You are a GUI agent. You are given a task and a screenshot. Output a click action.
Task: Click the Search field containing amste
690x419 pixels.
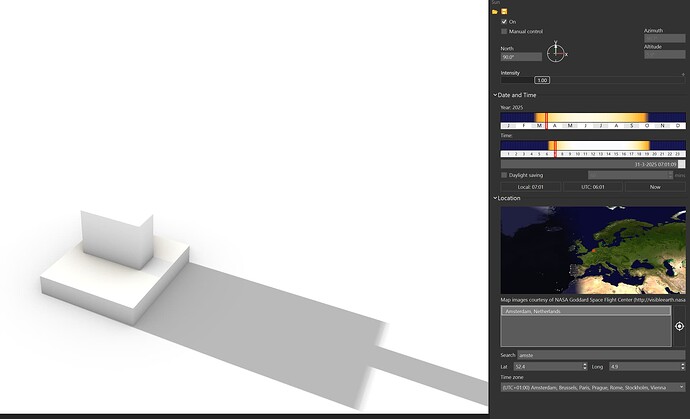point(601,355)
